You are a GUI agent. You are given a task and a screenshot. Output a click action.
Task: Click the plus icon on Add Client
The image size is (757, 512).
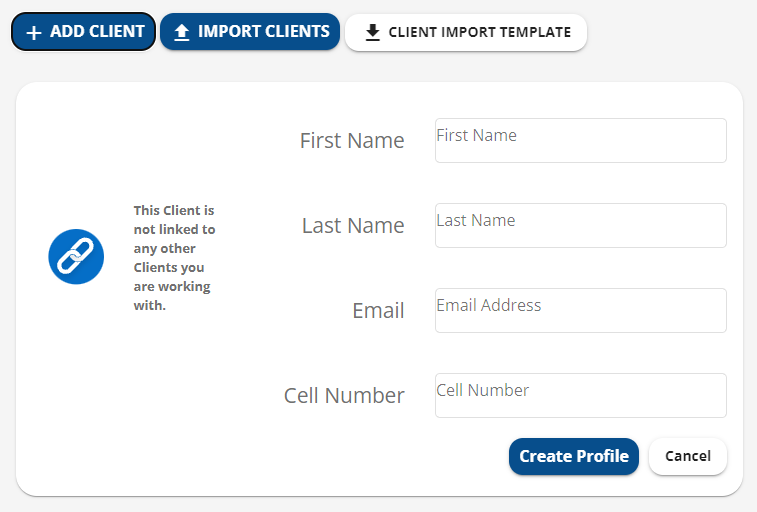34,32
